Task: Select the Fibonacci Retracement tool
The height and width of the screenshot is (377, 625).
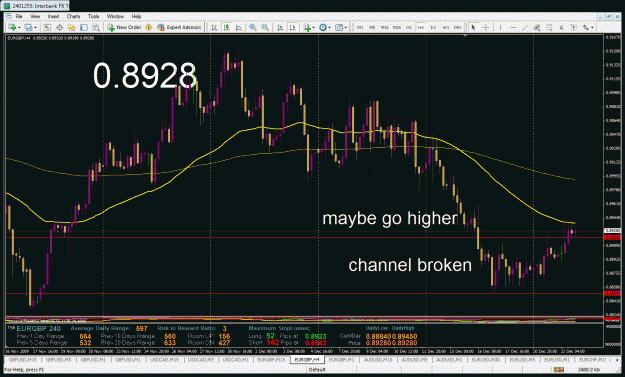Action: point(549,27)
